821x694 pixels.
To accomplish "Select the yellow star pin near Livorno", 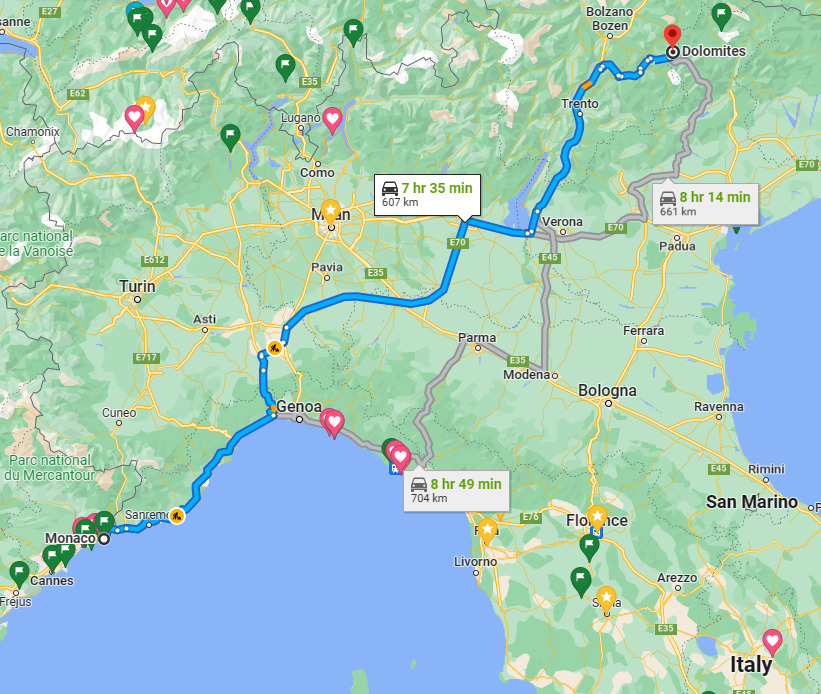I will pyautogui.click(x=487, y=530).
